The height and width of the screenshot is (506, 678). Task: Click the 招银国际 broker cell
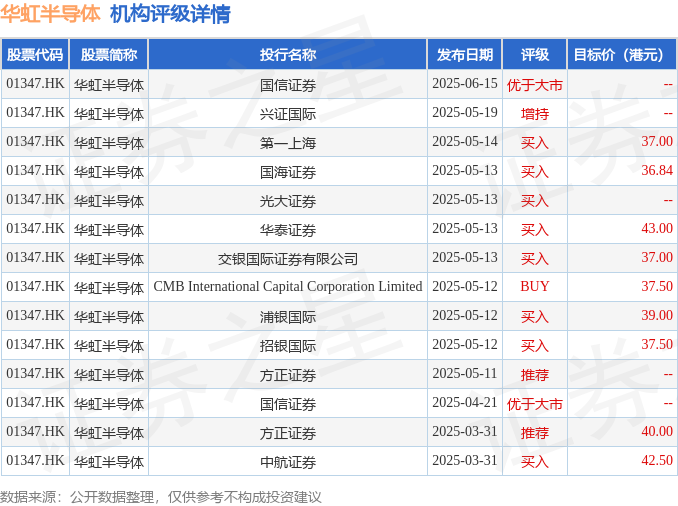point(288,346)
